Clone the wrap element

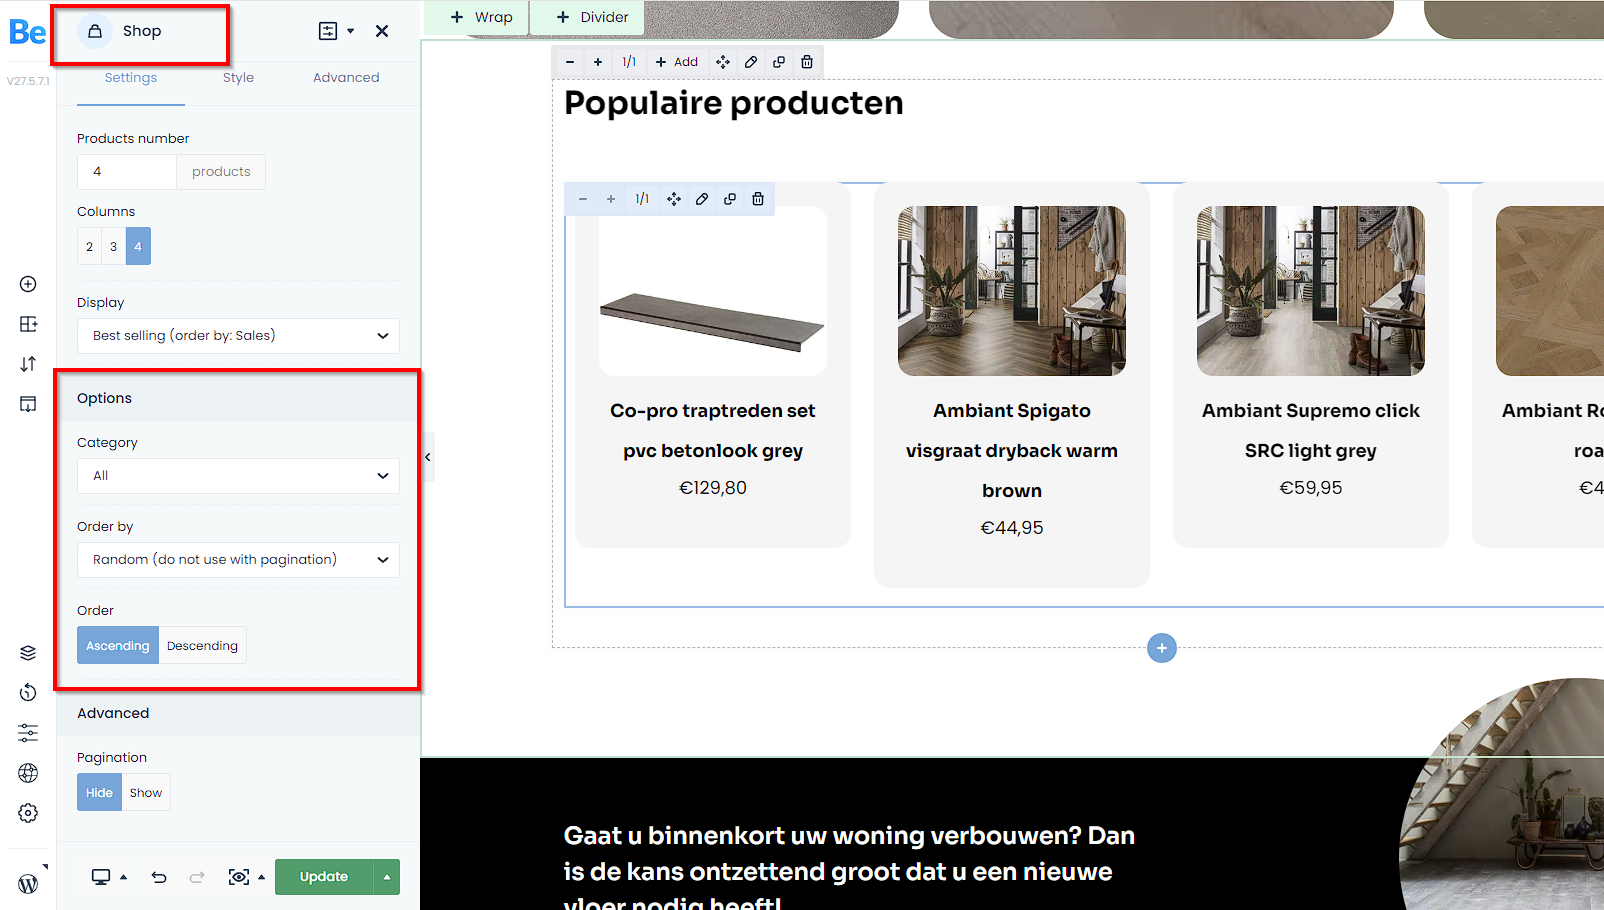779,62
